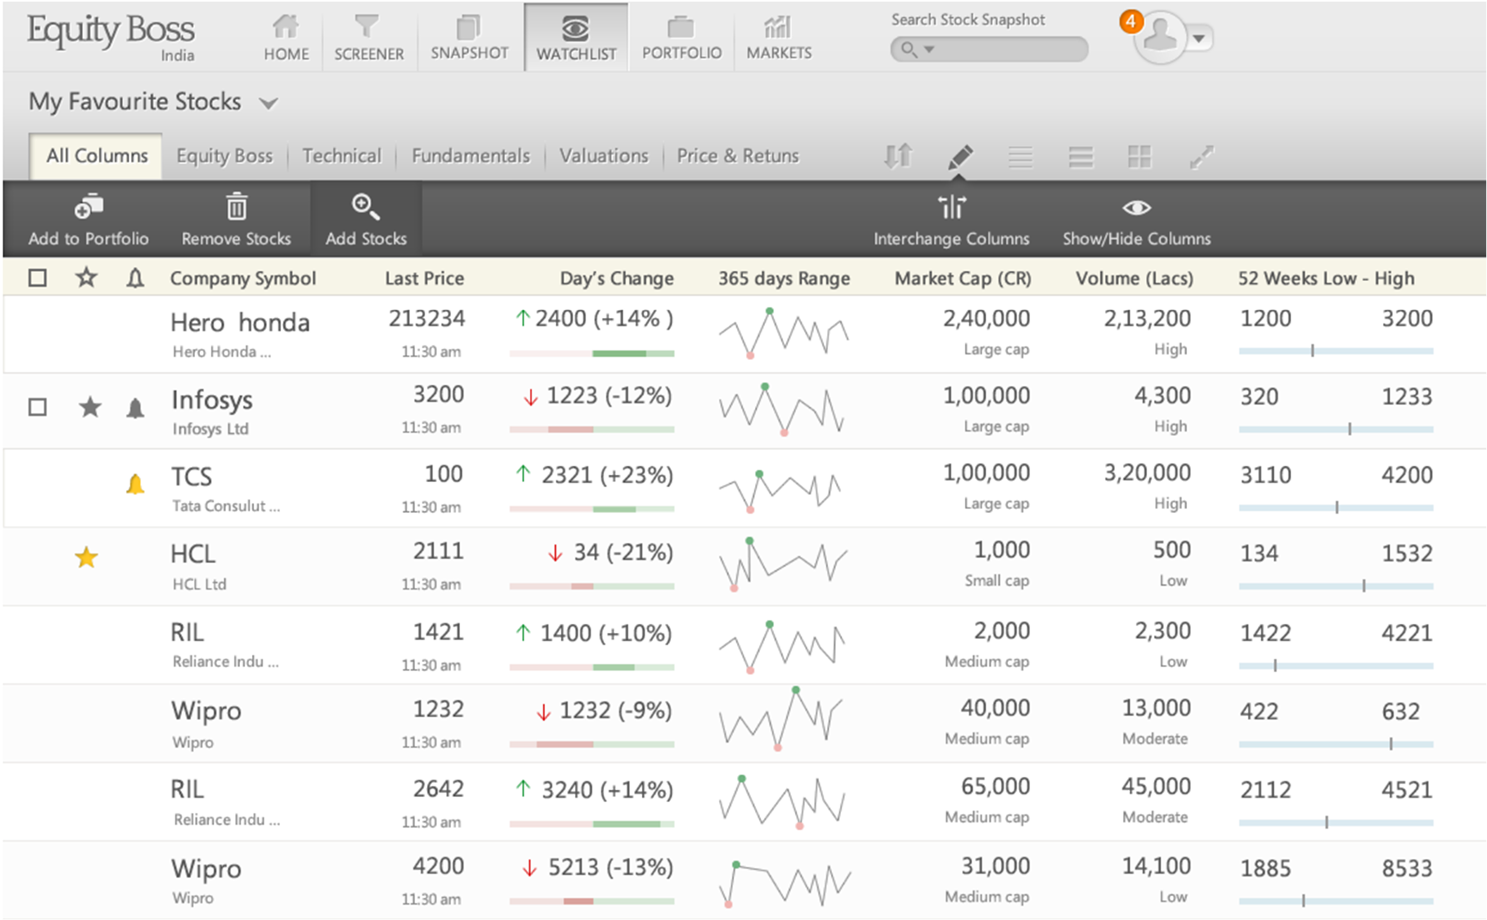Click Add Stocks
The height and width of the screenshot is (920, 1487).
pos(366,220)
